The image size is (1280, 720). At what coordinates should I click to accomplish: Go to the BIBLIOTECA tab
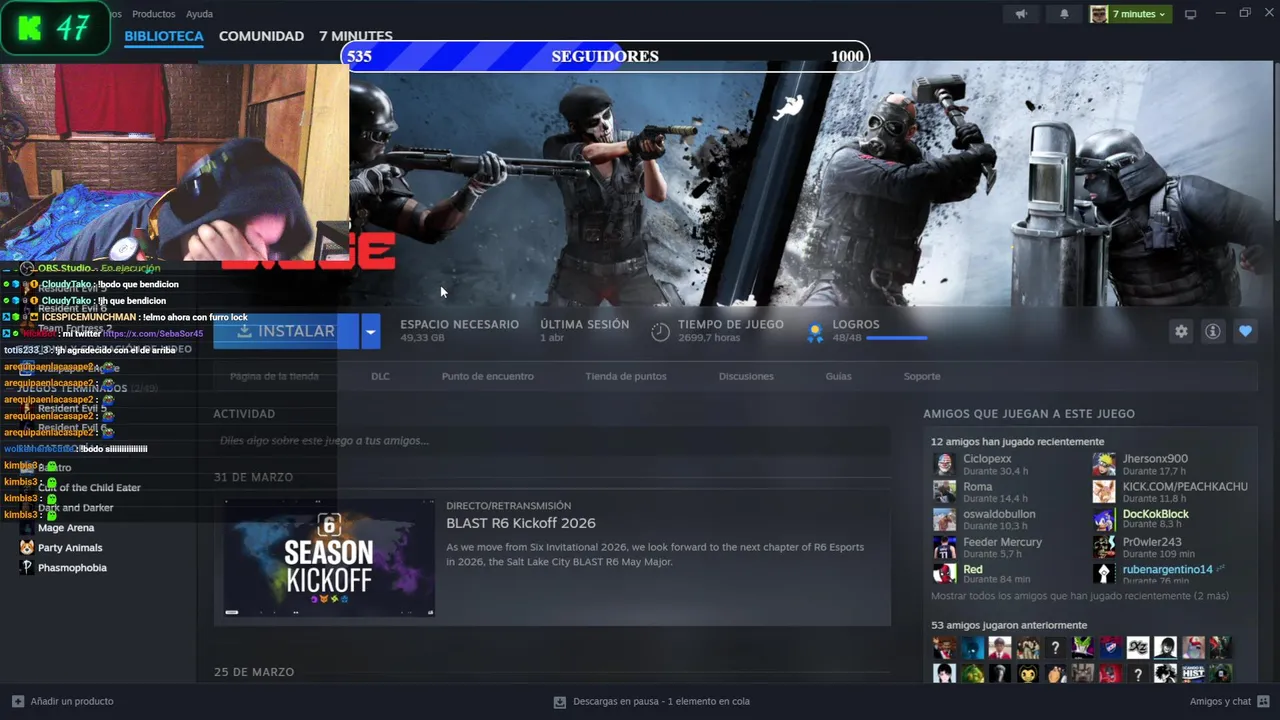pyautogui.click(x=164, y=36)
